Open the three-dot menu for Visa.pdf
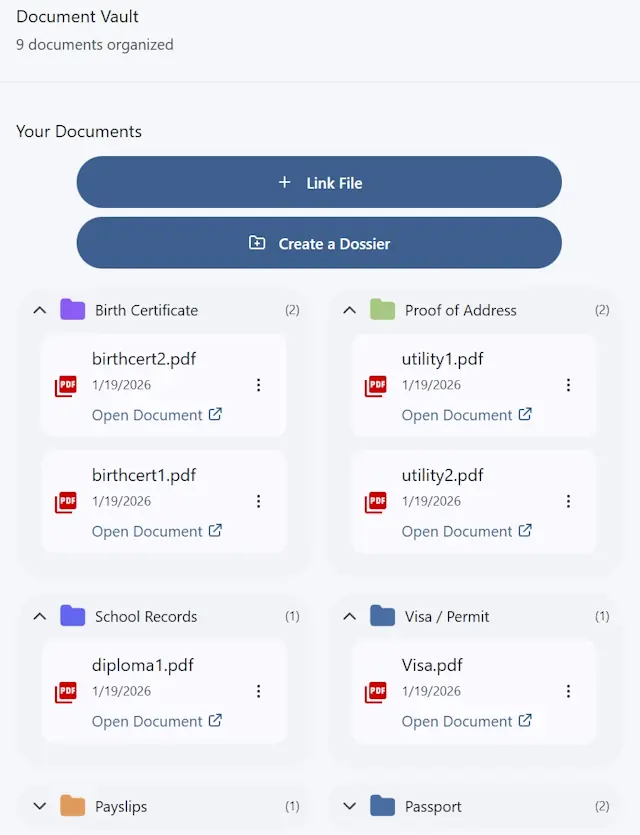Viewport: 640px width, 835px height. click(569, 691)
